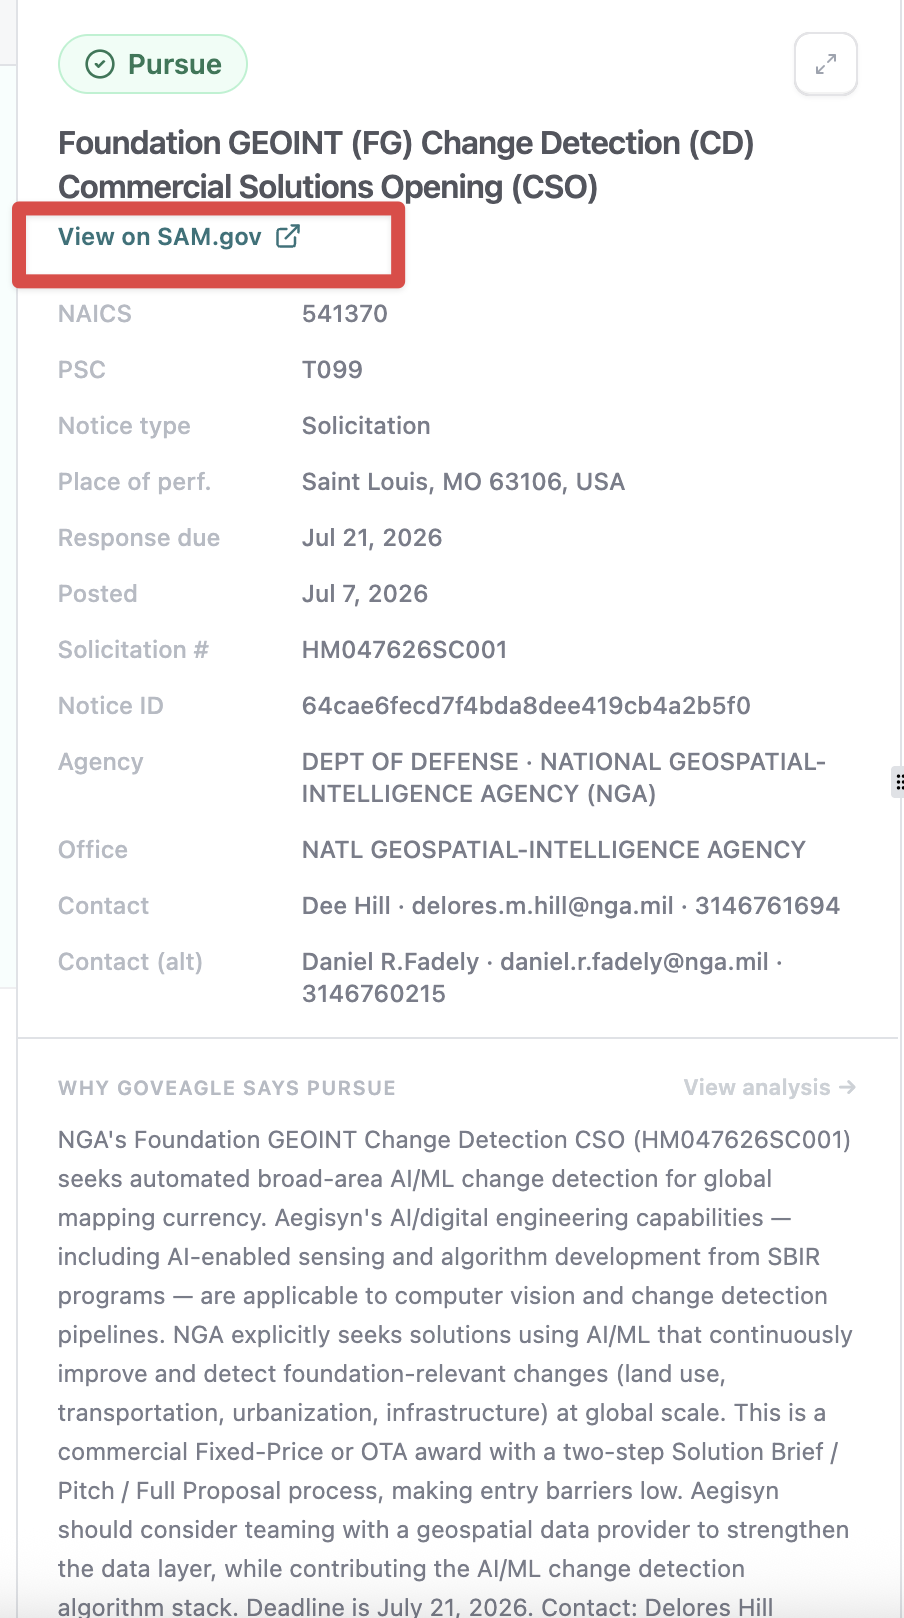This screenshot has height=1618, width=904.
Task: Open the expand panel icon at top right
Action: point(826,65)
